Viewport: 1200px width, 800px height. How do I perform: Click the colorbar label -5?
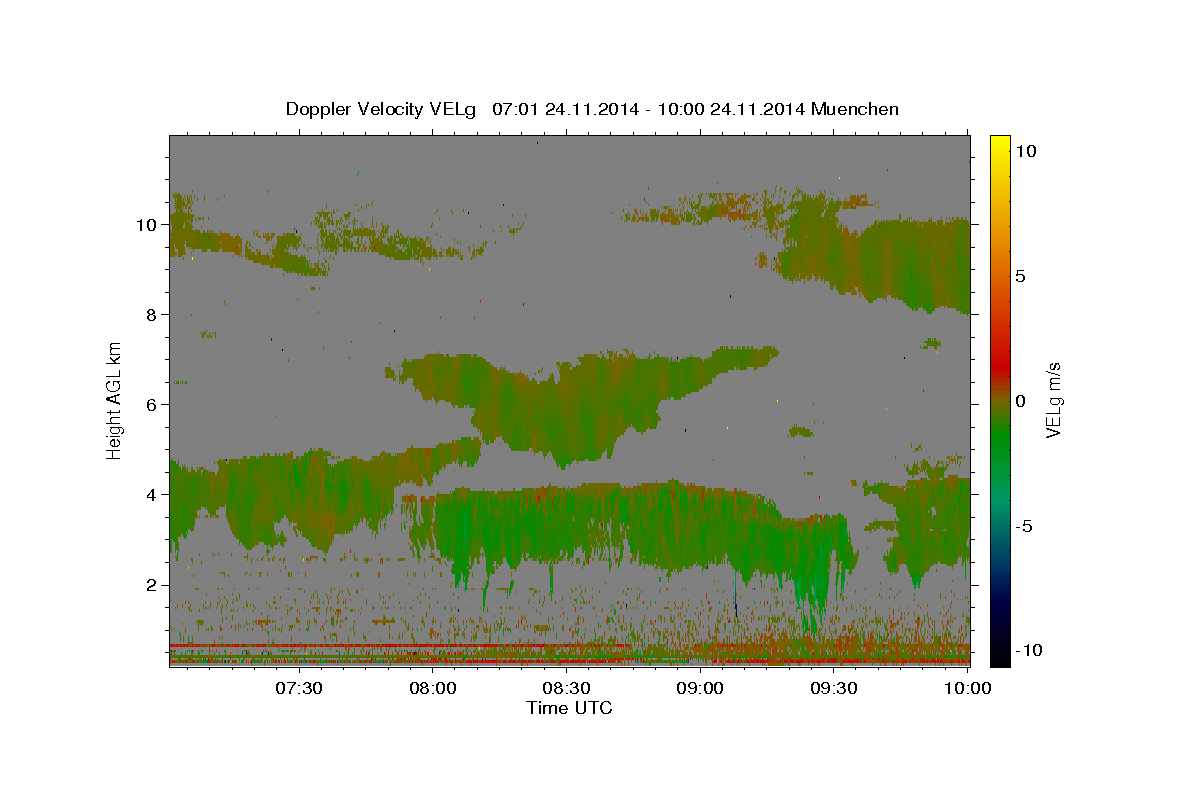coord(1024,526)
